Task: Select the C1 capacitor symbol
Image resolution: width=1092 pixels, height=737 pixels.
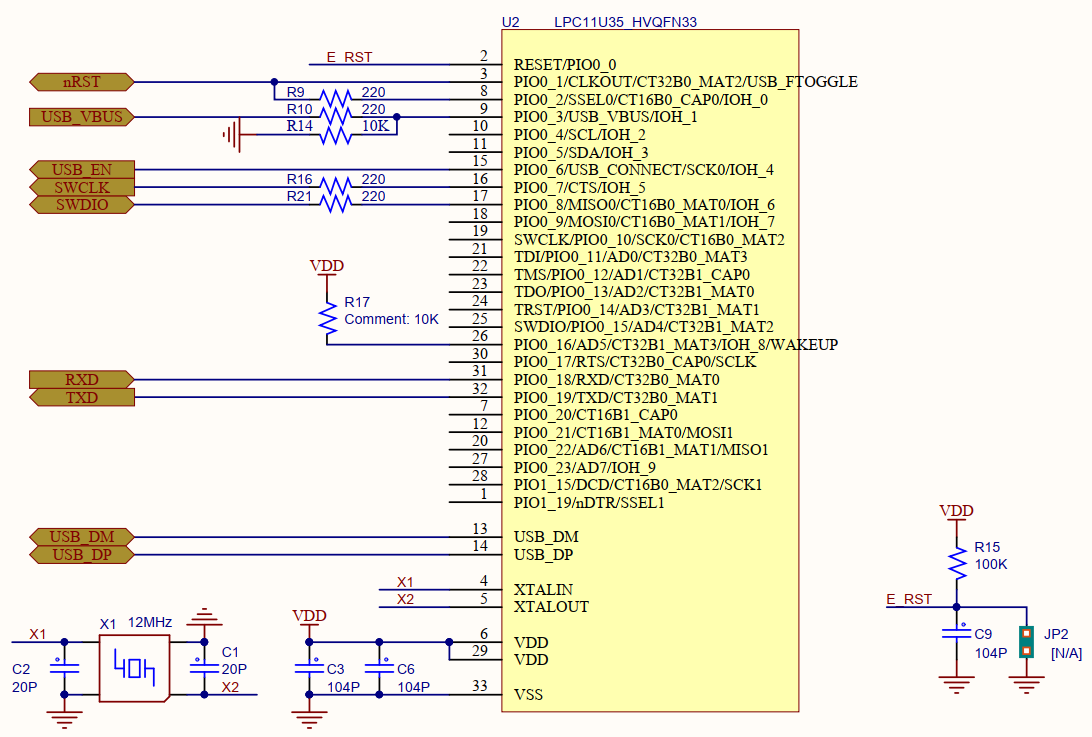Action: pyautogui.click(x=204, y=669)
